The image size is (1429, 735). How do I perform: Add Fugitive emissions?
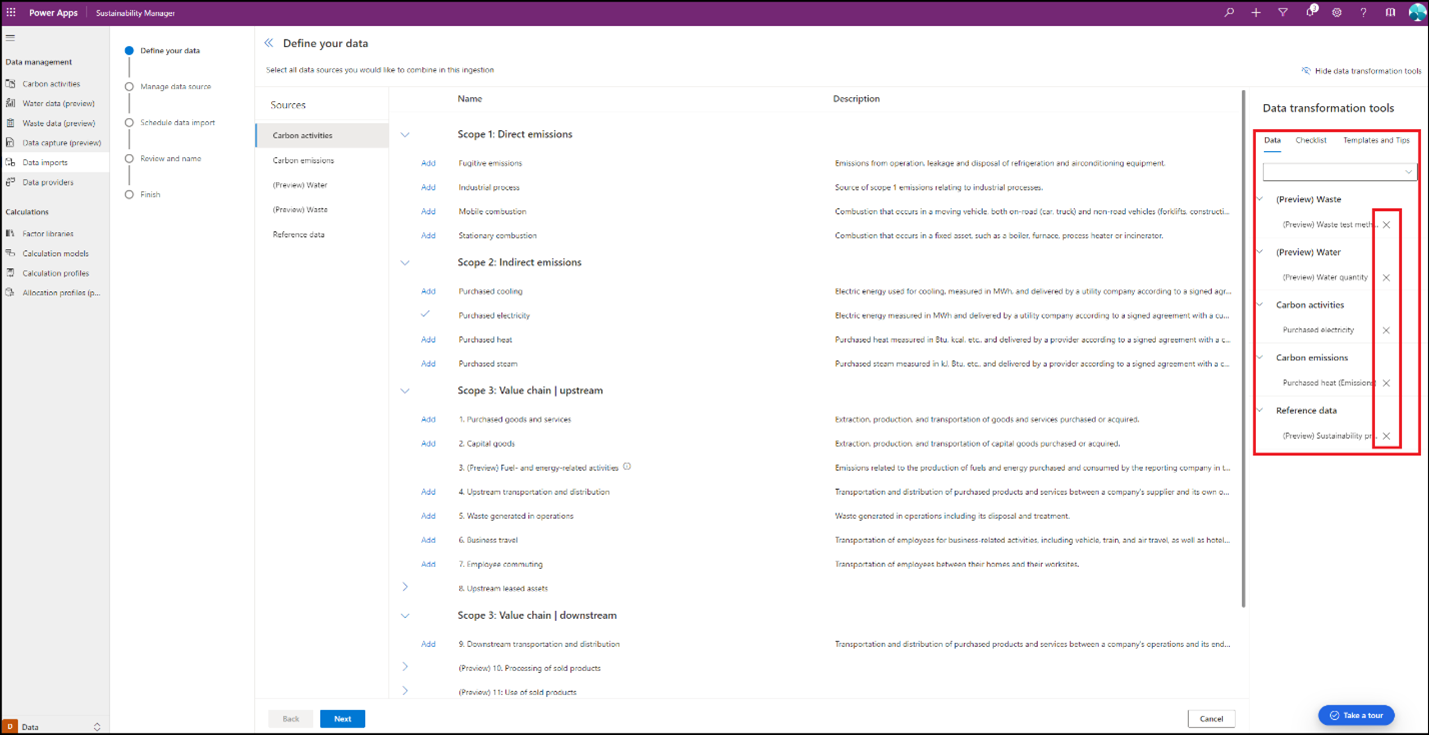[x=428, y=163]
